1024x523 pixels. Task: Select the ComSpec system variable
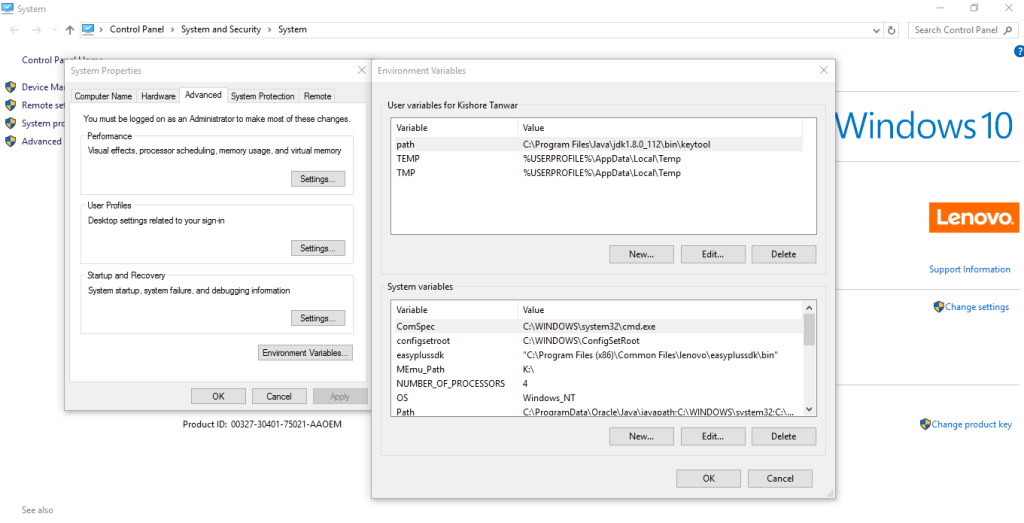coord(597,326)
